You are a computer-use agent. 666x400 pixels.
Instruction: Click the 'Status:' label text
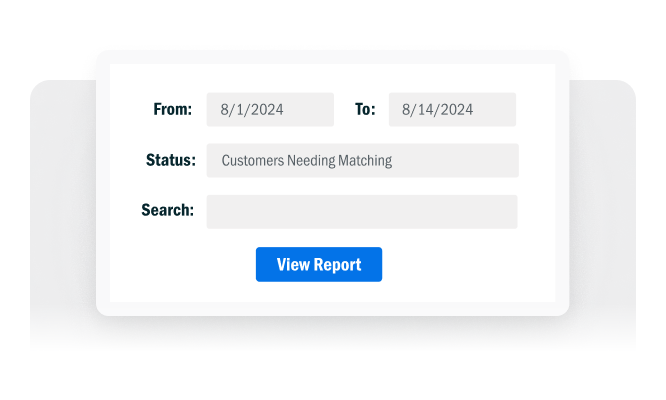click(x=171, y=160)
